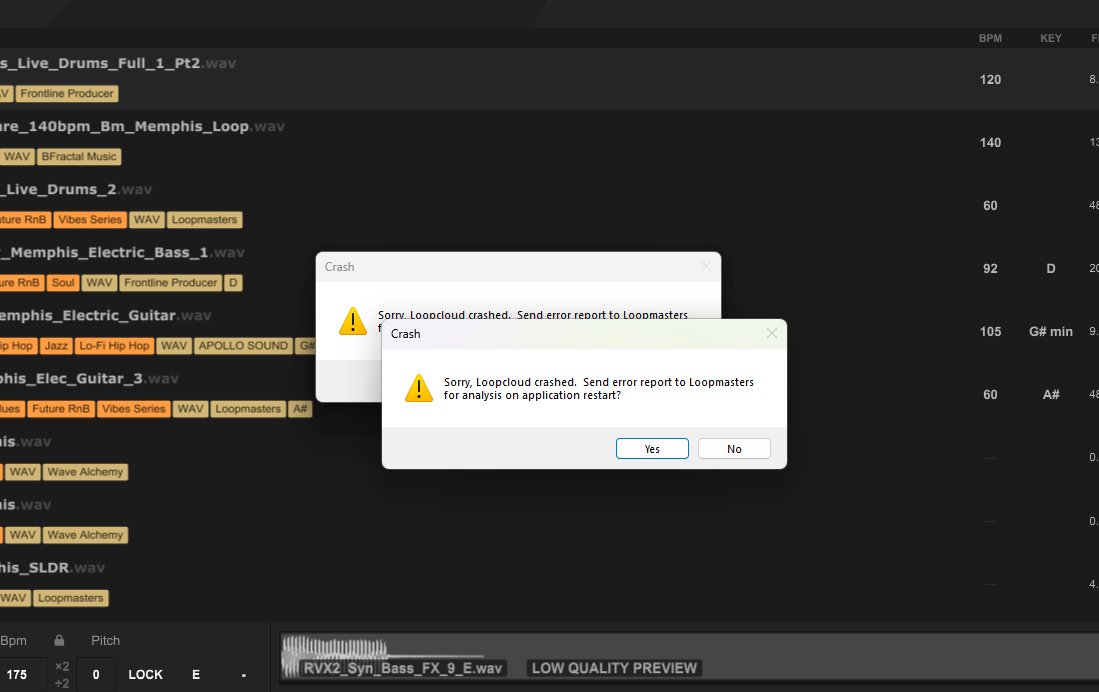Select the 140bpm_Bm_Memphis_Loop.wav sample

point(550,142)
